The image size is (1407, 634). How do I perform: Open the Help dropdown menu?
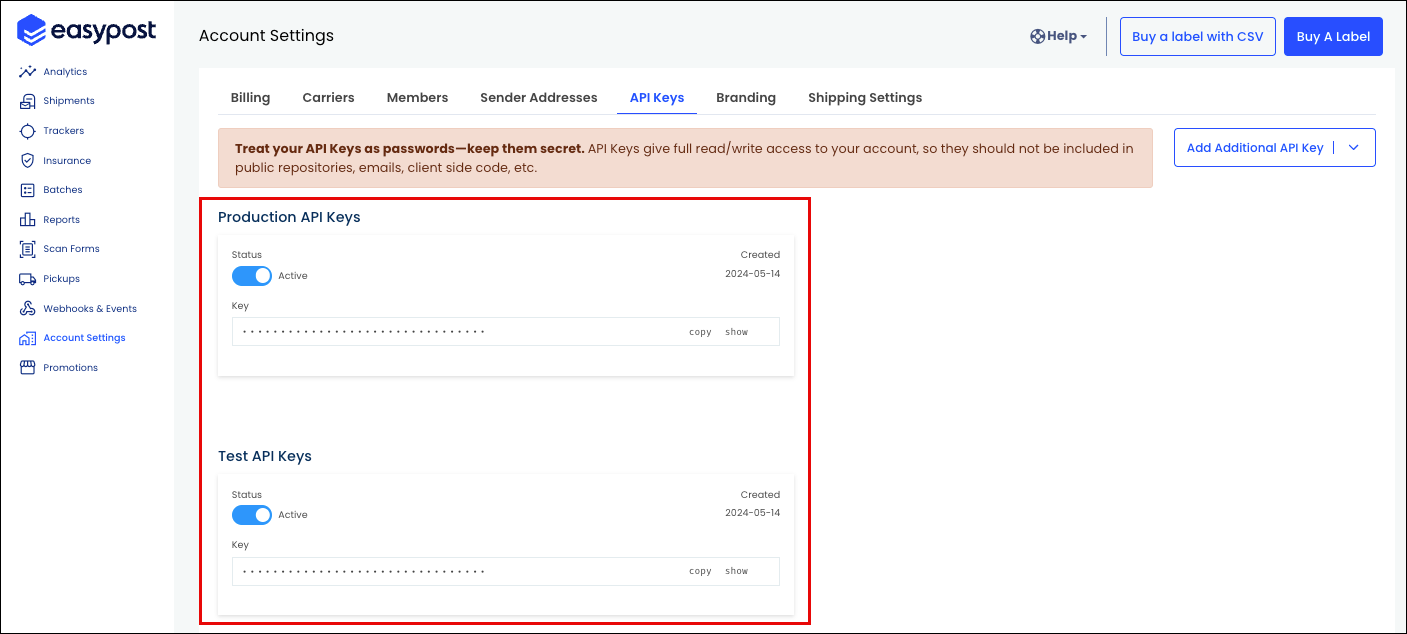(1058, 36)
